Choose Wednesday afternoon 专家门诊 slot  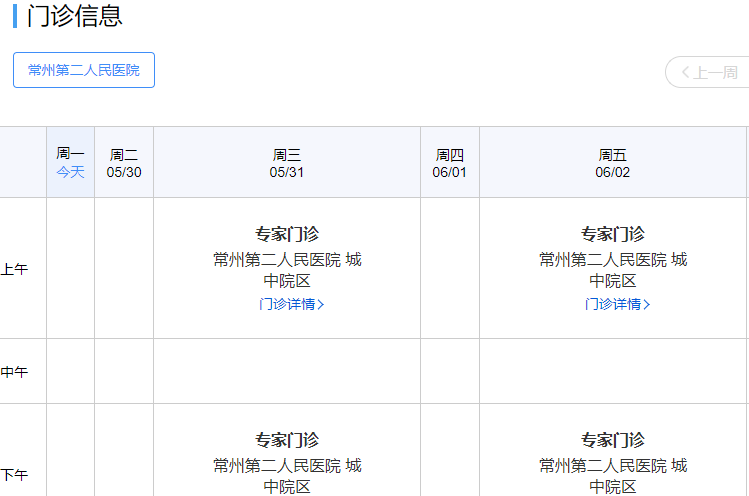tap(286, 440)
